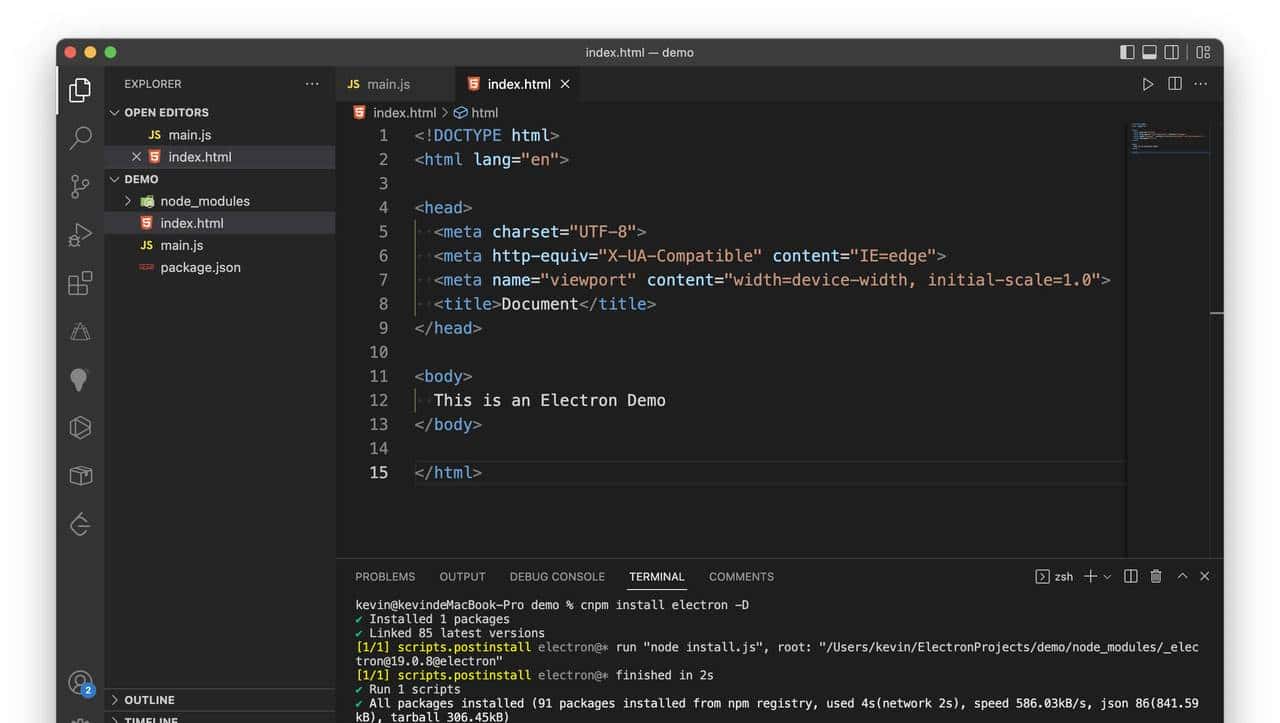Toggle the bottom panel layout button
The image size is (1280, 723).
tap(1149, 52)
